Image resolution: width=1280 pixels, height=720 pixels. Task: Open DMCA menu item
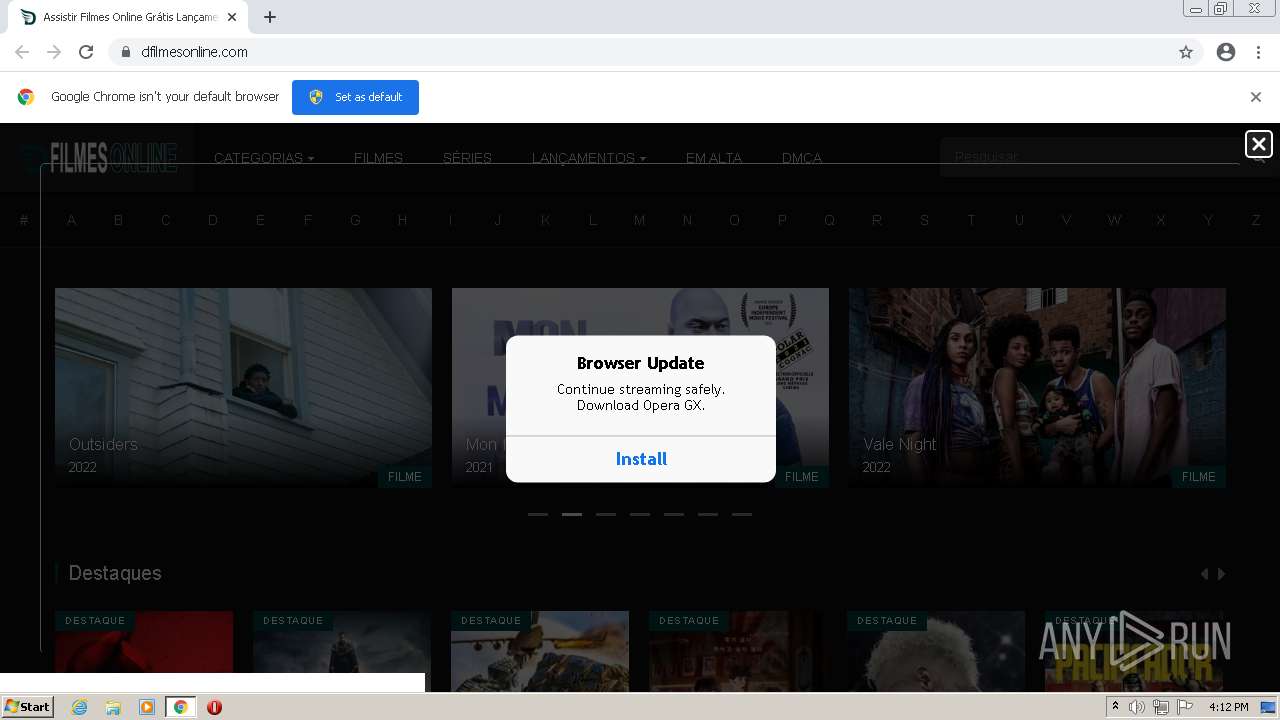point(802,158)
